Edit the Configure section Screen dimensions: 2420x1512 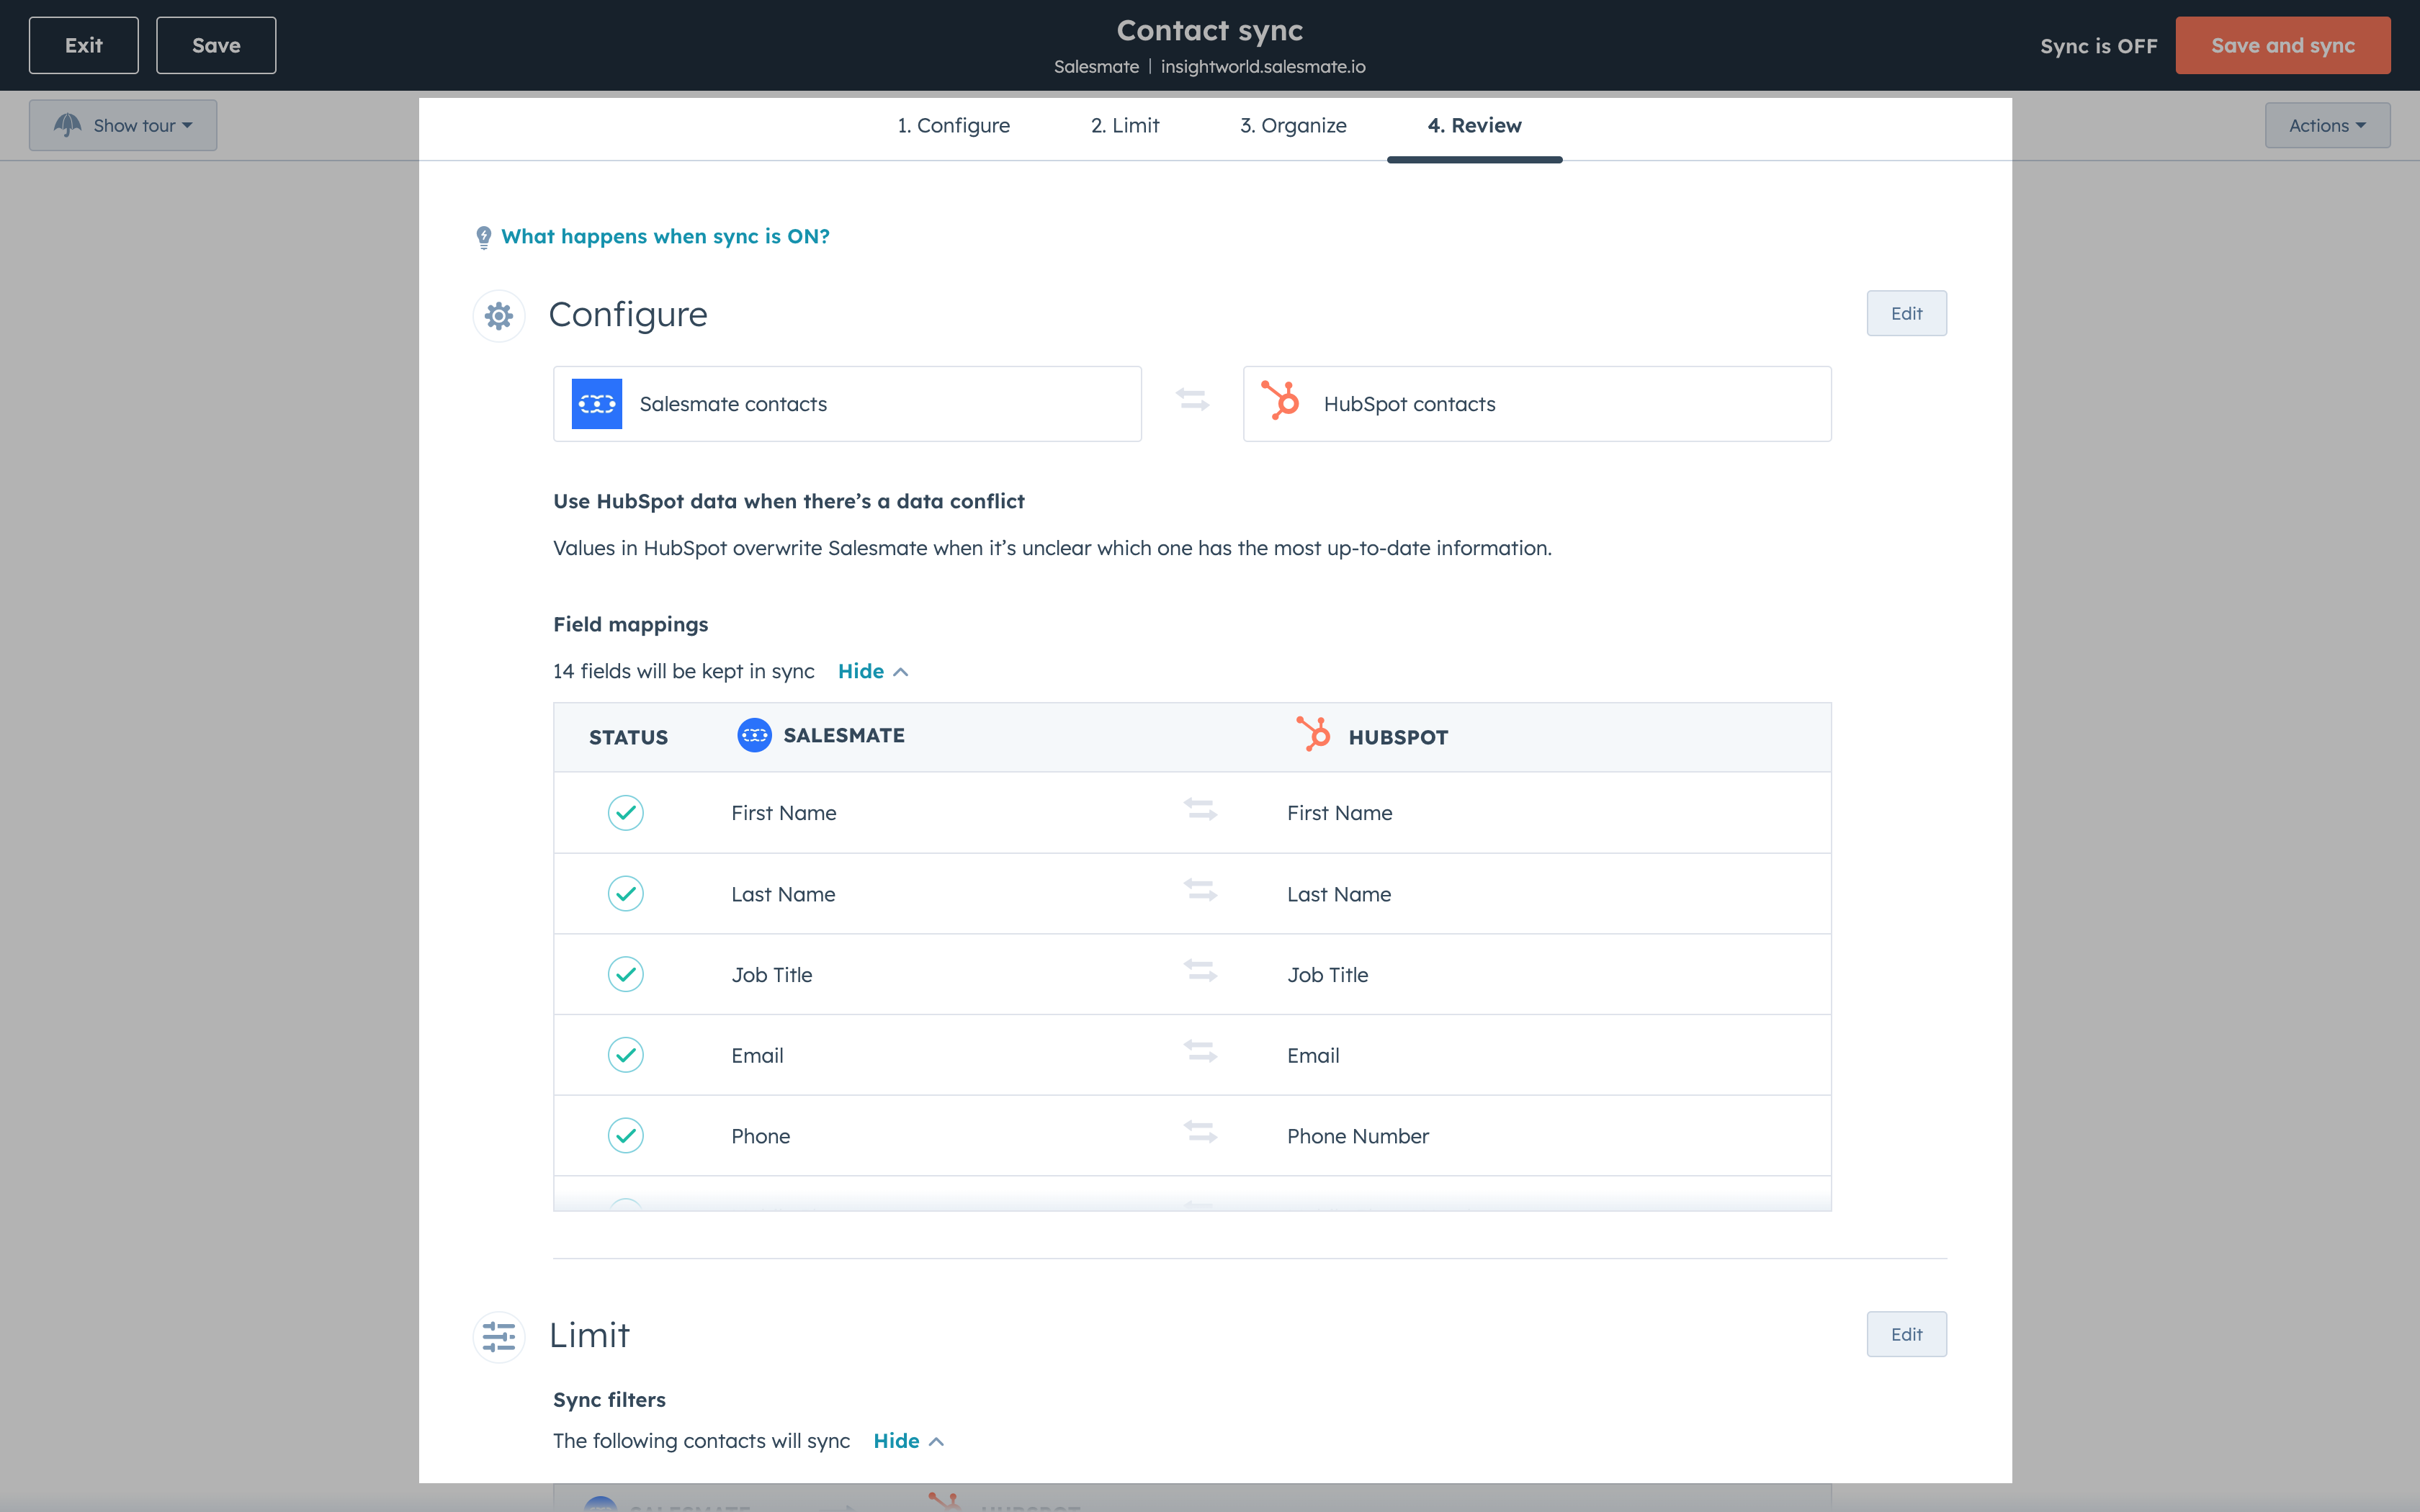pos(1906,313)
